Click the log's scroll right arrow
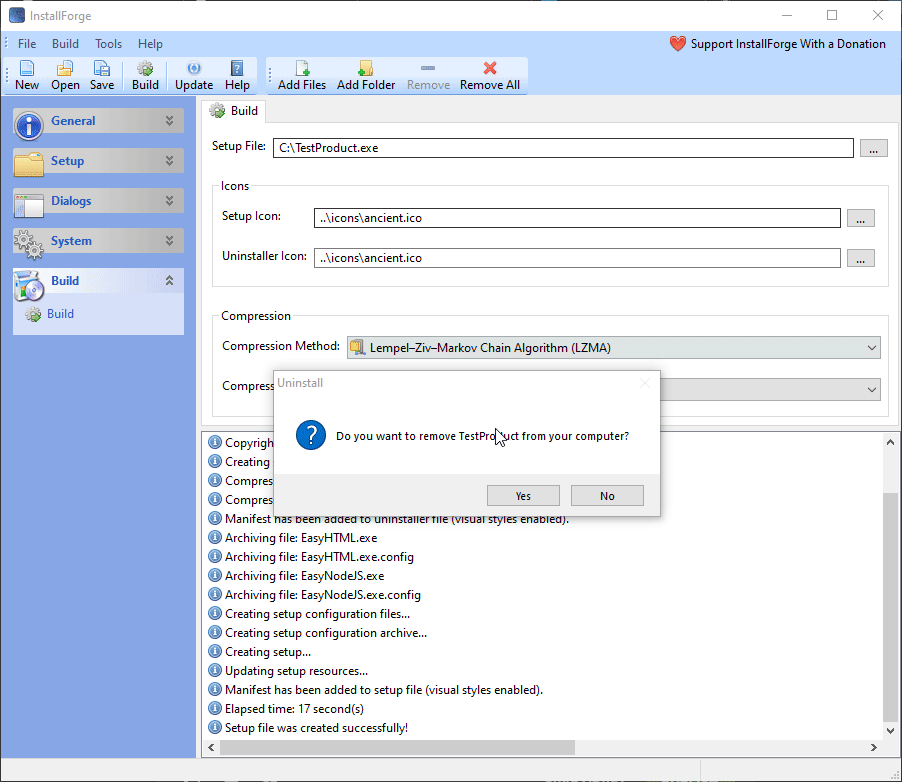The width and height of the screenshot is (902, 782). [x=873, y=747]
